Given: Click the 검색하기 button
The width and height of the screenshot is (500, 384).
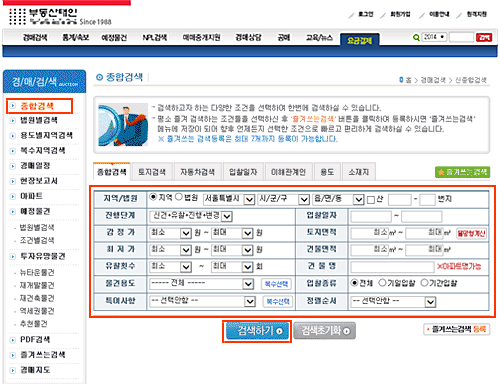Looking at the screenshot, I should [x=257, y=331].
